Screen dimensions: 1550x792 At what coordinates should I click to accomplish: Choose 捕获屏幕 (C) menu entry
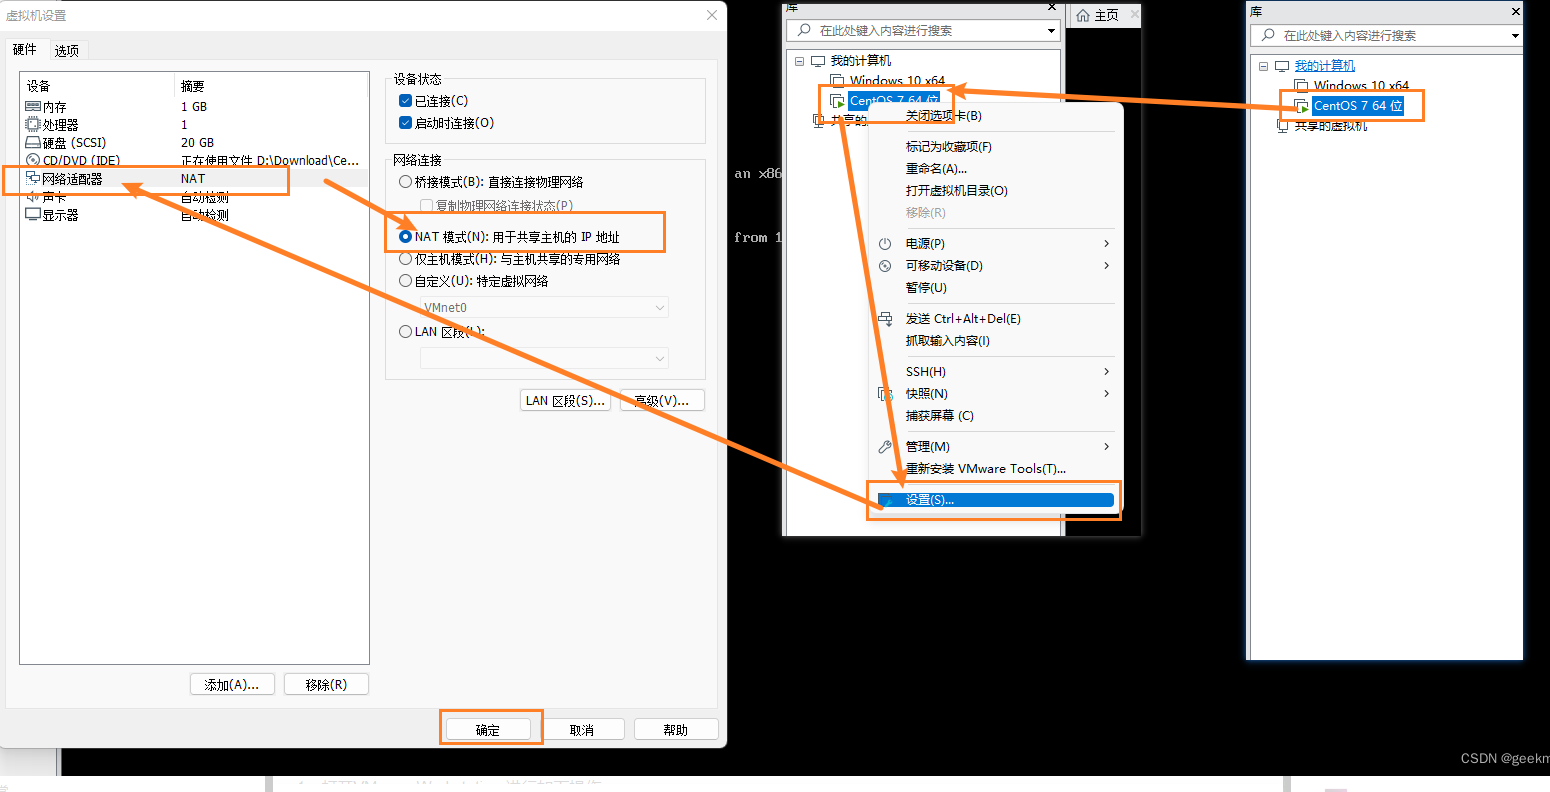pyautogui.click(x=939, y=416)
